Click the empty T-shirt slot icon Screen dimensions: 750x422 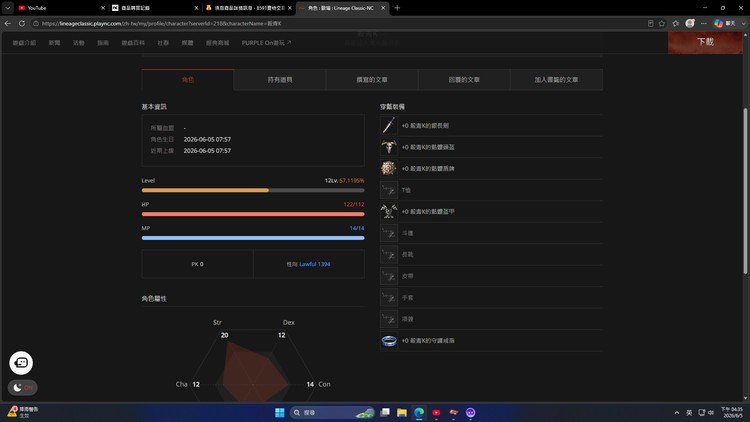pos(388,190)
